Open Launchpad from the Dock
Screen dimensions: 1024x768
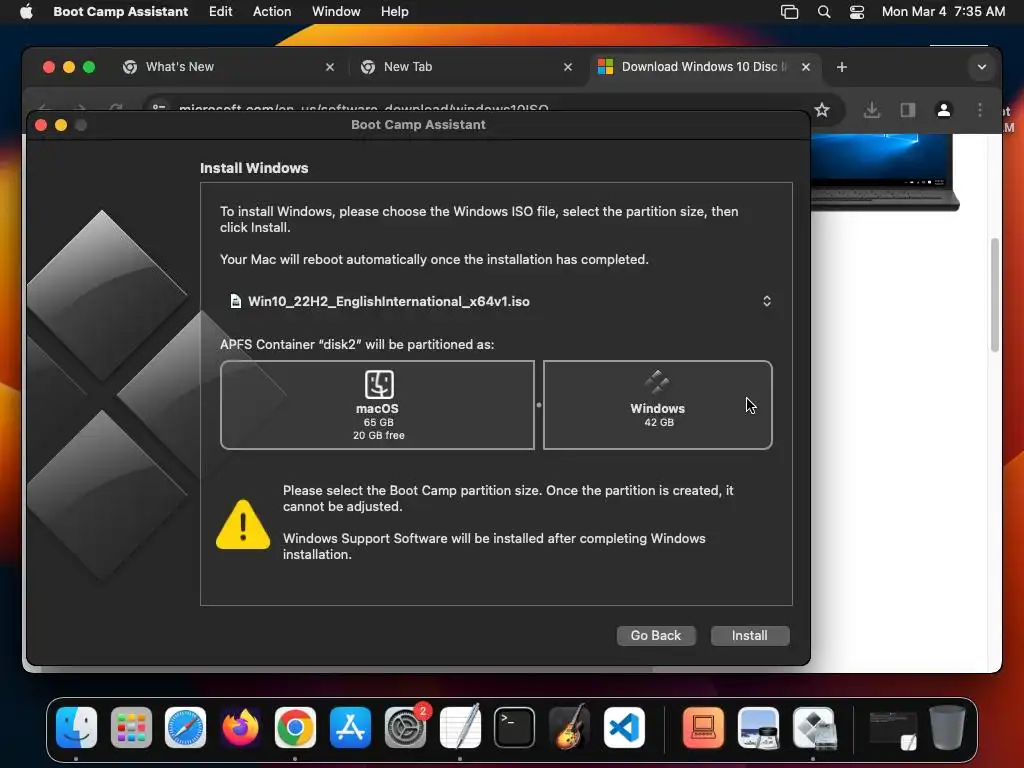click(x=131, y=727)
